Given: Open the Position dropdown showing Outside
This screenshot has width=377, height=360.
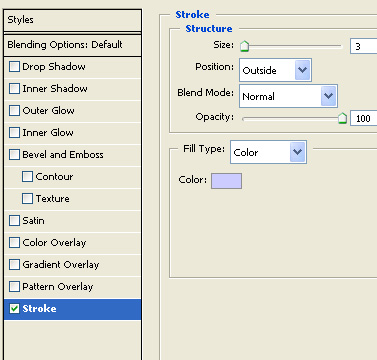Looking at the screenshot, I should 275,70.
